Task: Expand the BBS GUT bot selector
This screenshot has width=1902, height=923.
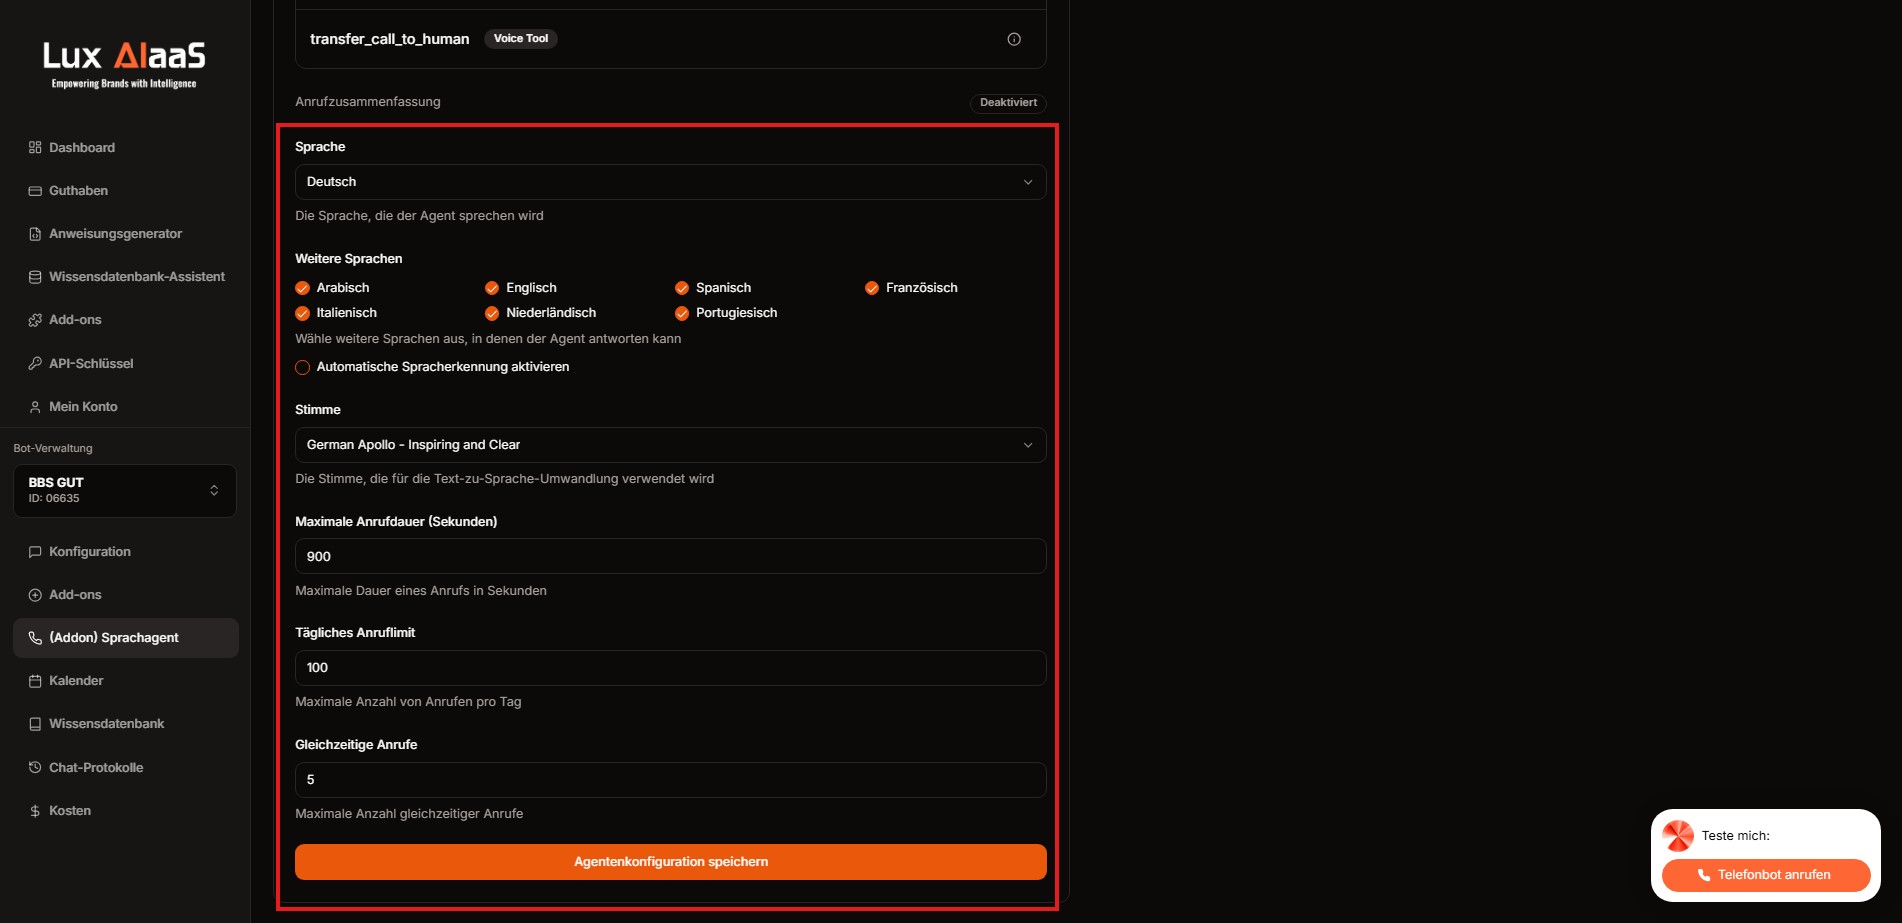Action: click(x=125, y=490)
